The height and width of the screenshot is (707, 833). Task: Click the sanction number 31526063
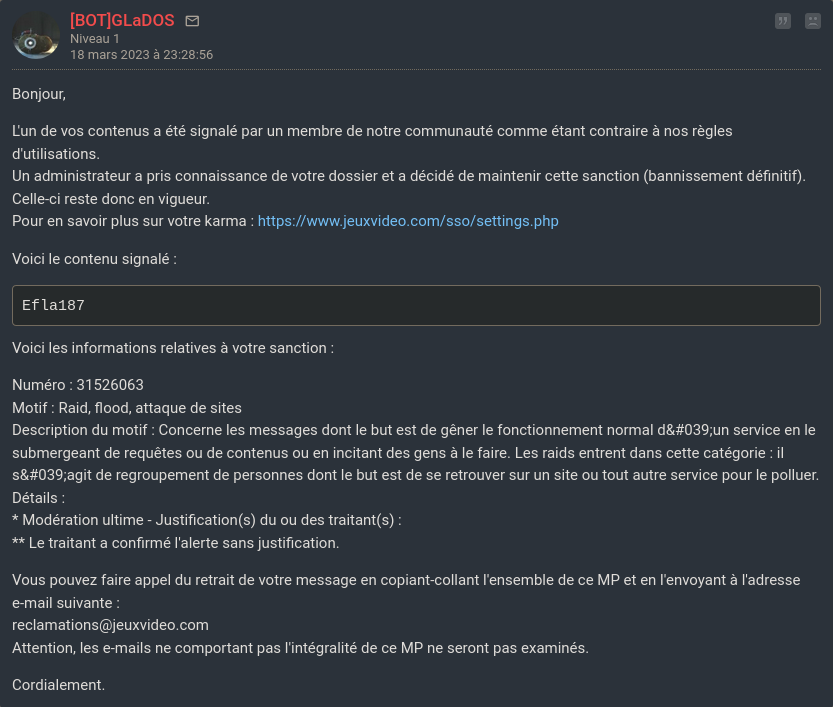click(x=110, y=385)
